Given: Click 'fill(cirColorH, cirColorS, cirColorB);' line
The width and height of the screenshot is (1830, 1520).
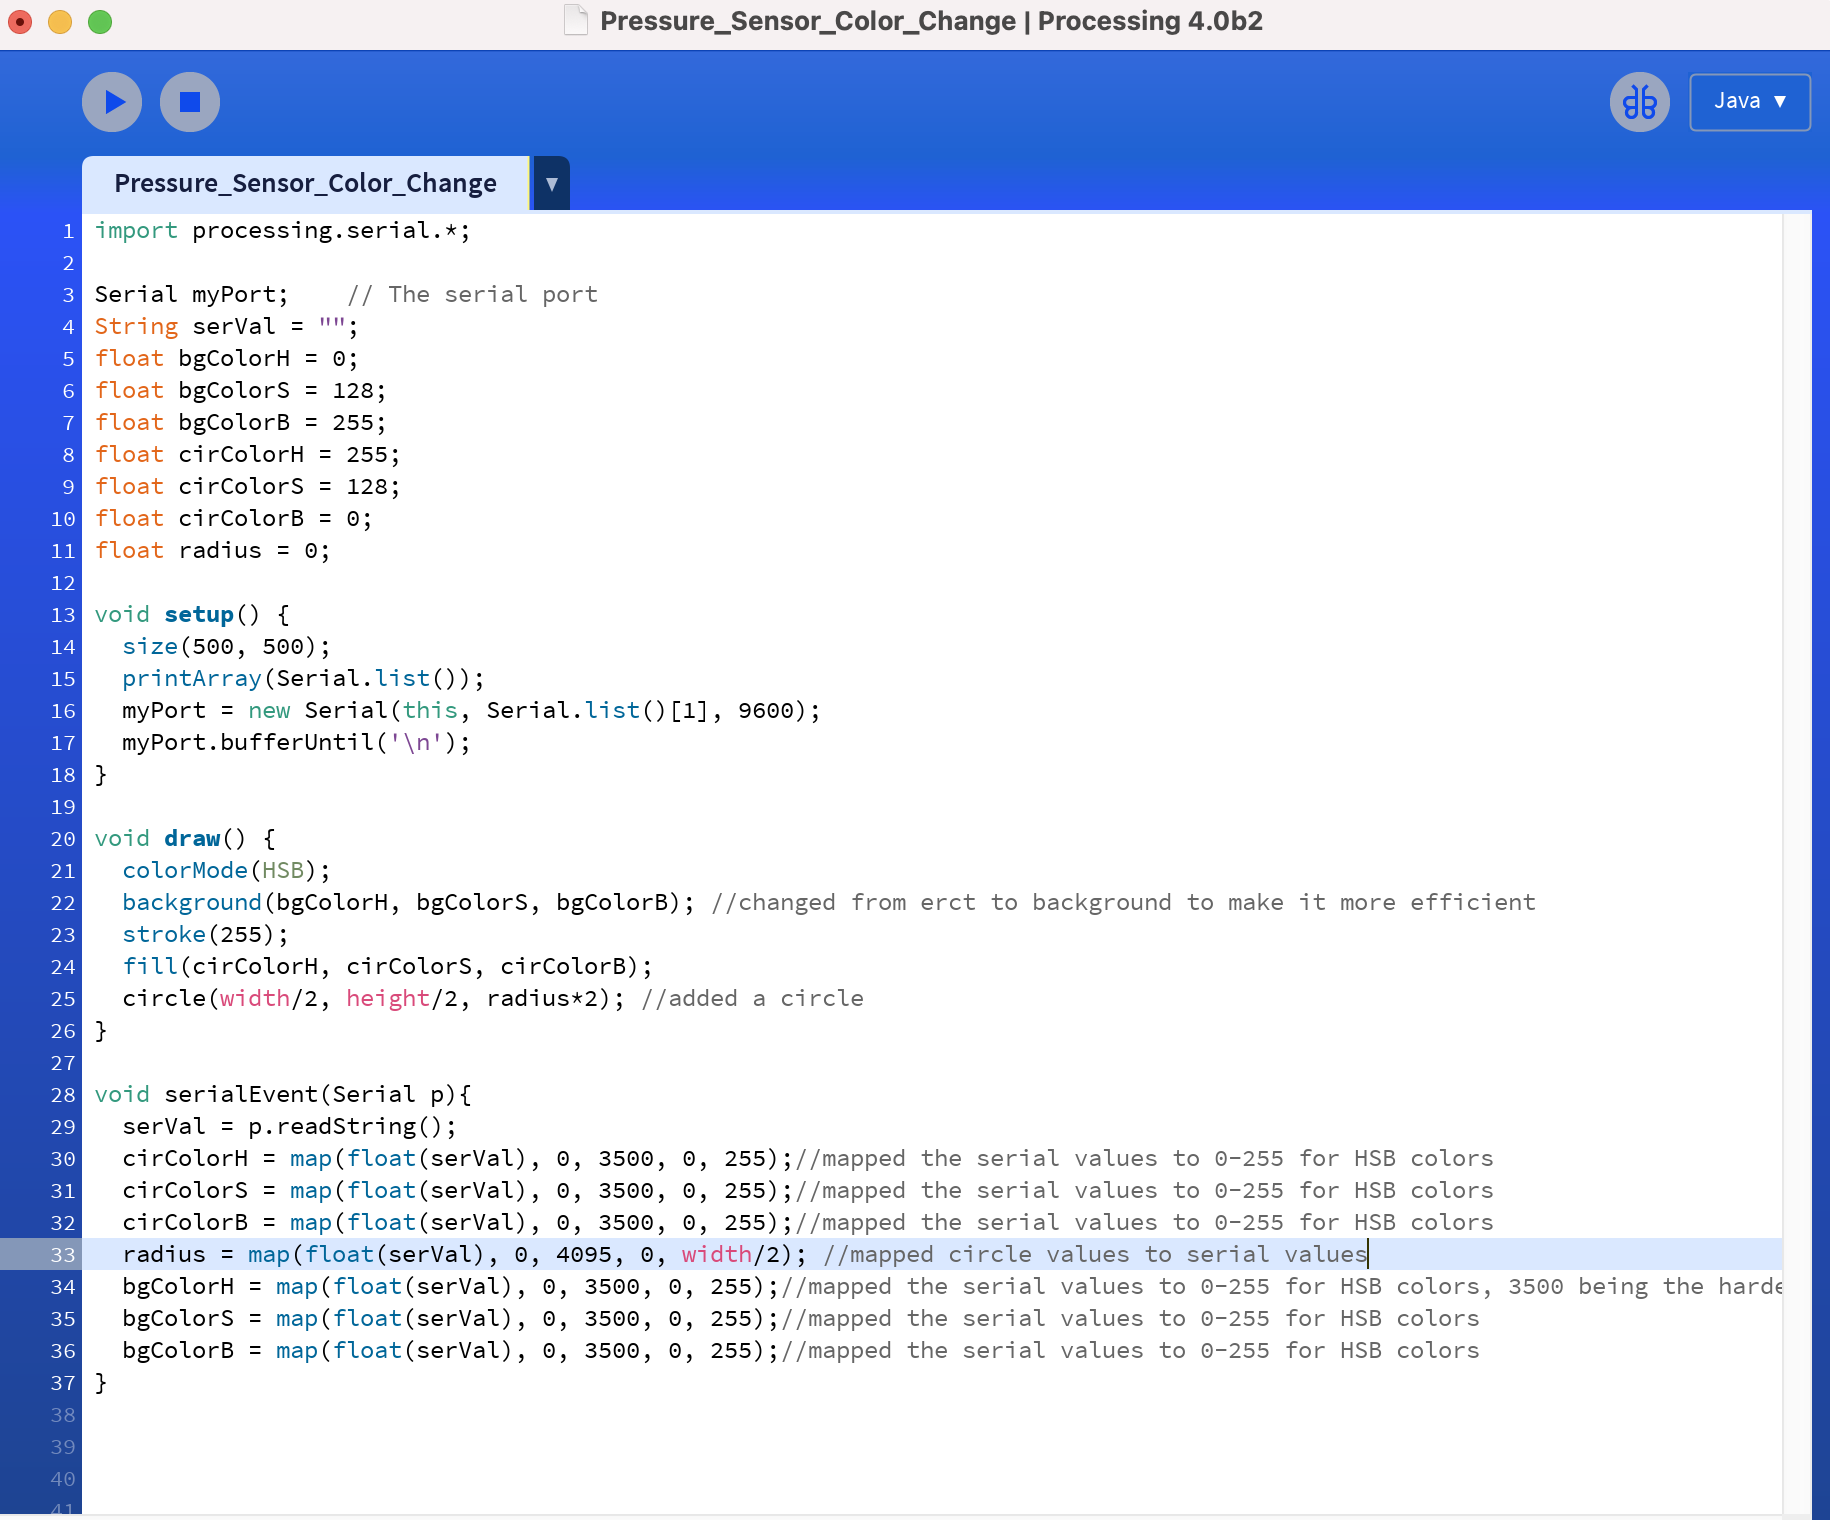Looking at the screenshot, I should (387, 966).
